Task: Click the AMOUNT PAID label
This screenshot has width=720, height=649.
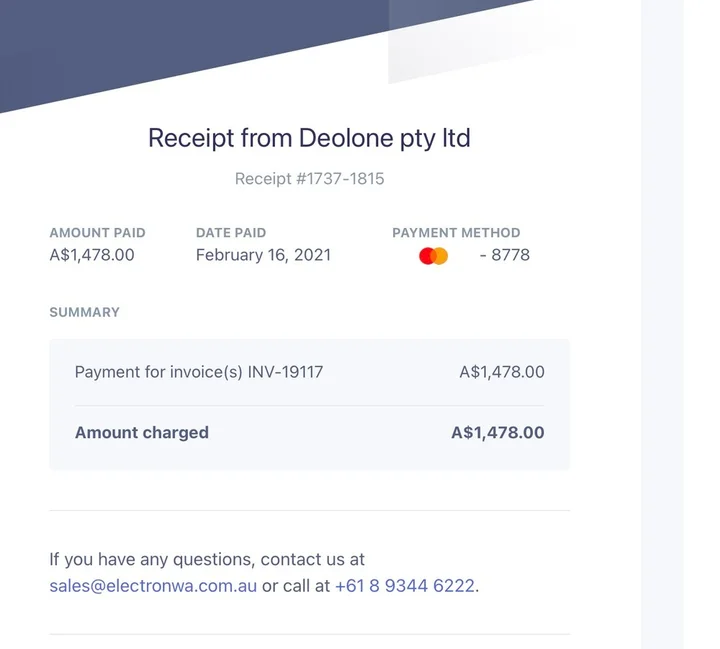Action: point(97,233)
